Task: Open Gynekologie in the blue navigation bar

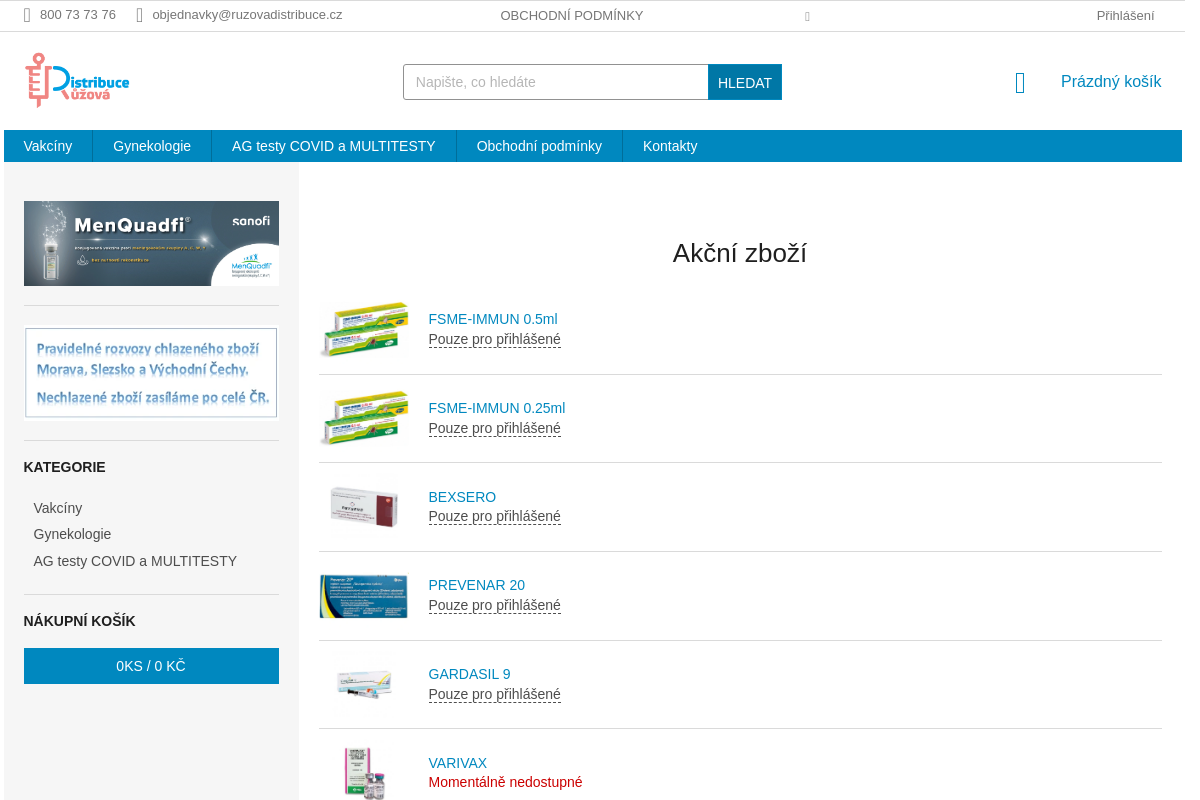Action: 152,146
